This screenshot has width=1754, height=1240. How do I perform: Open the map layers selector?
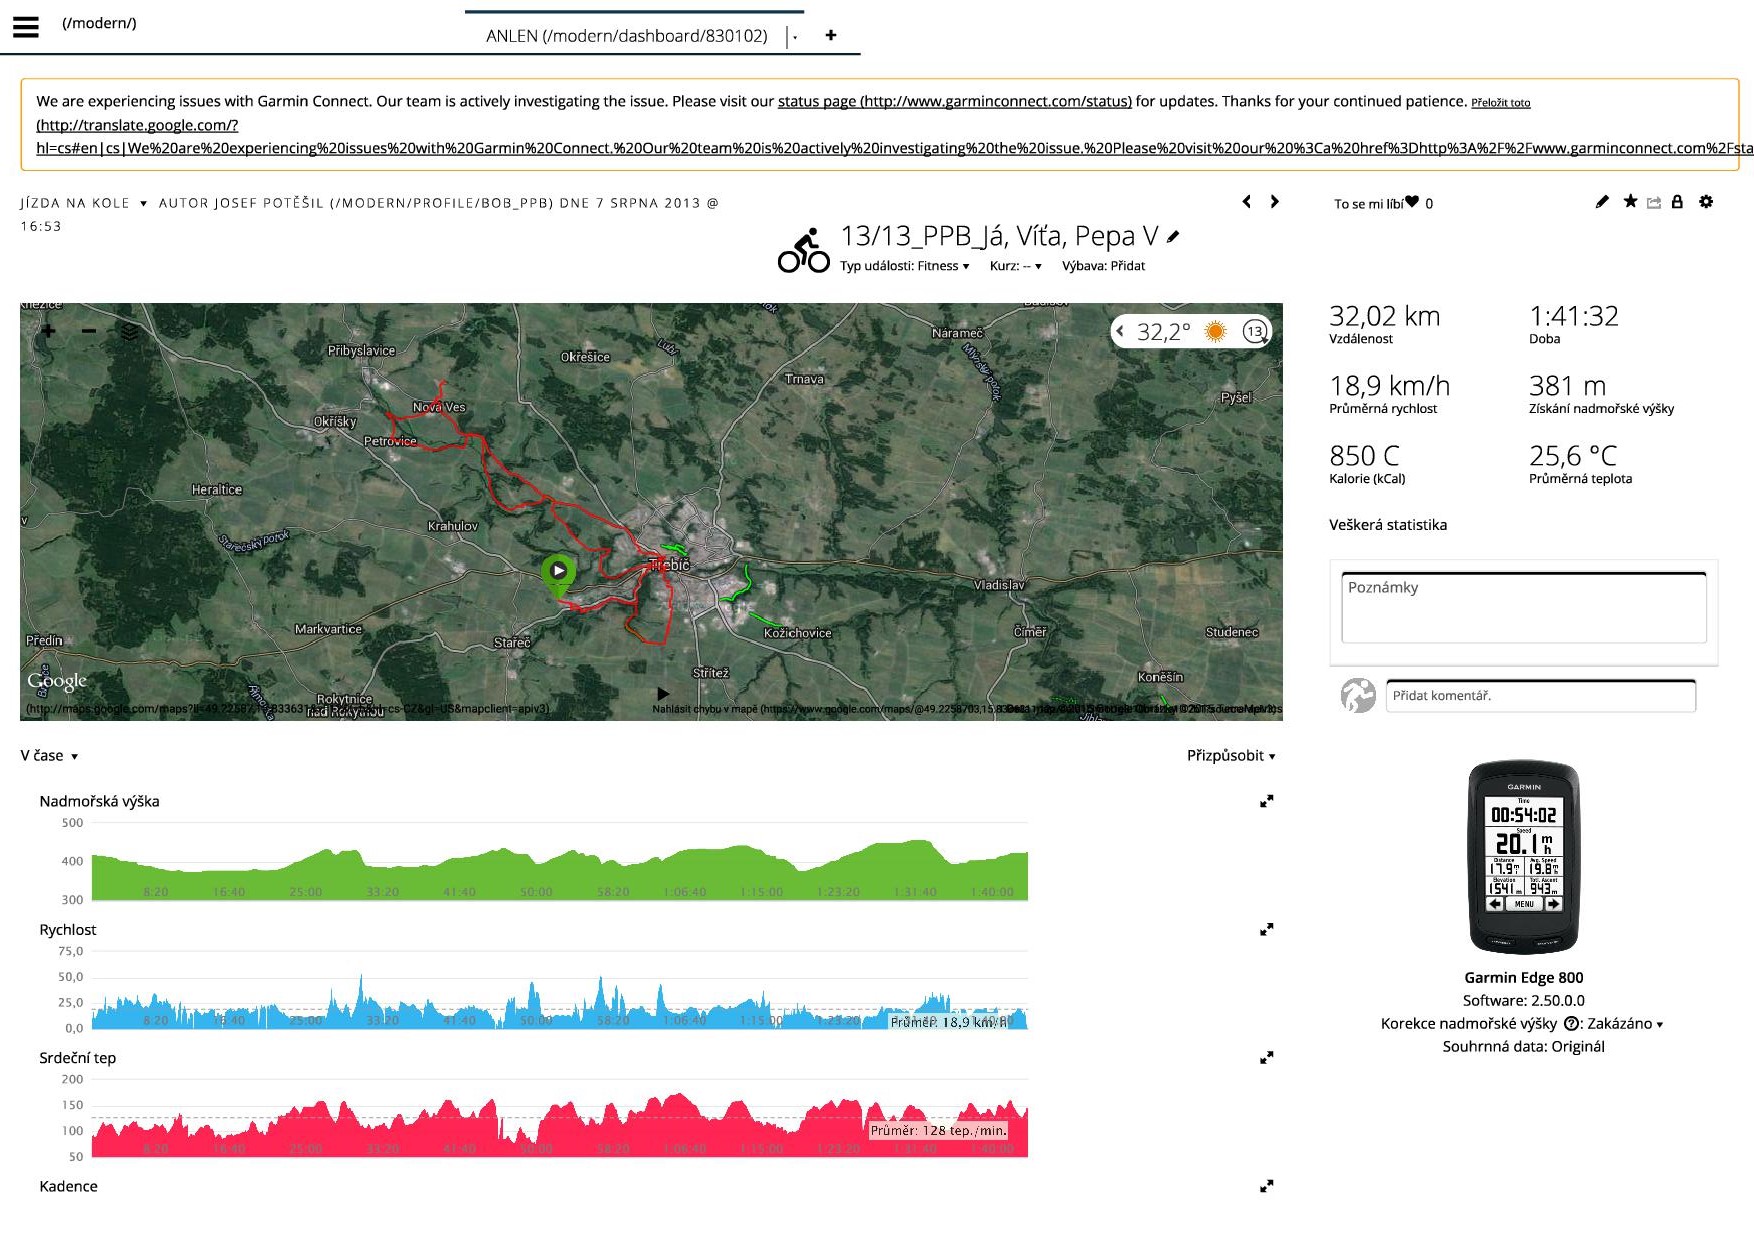(x=130, y=331)
